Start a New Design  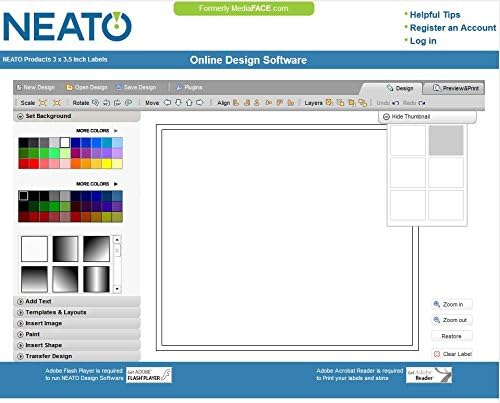pyautogui.click(x=36, y=87)
